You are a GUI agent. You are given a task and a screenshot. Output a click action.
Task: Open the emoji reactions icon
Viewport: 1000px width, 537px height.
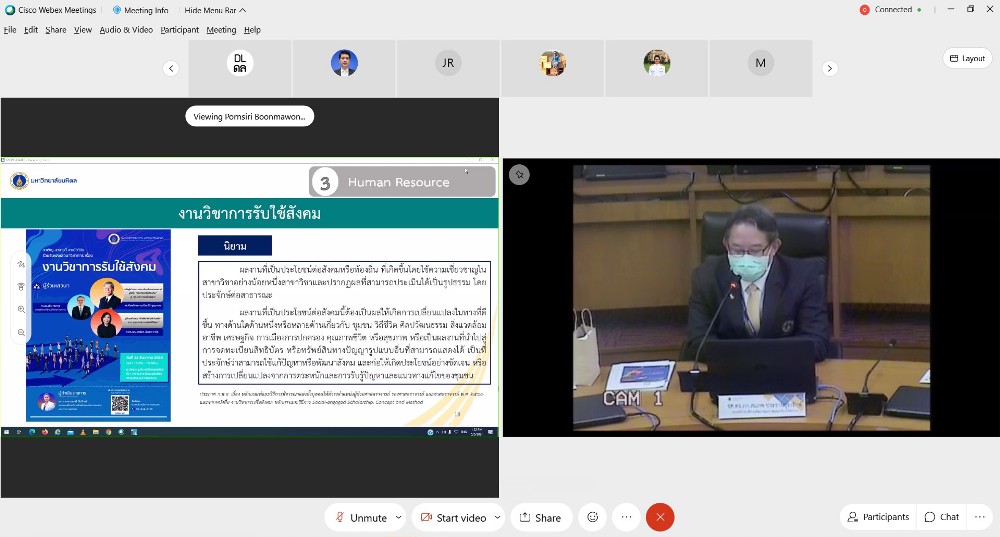coord(593,517)
